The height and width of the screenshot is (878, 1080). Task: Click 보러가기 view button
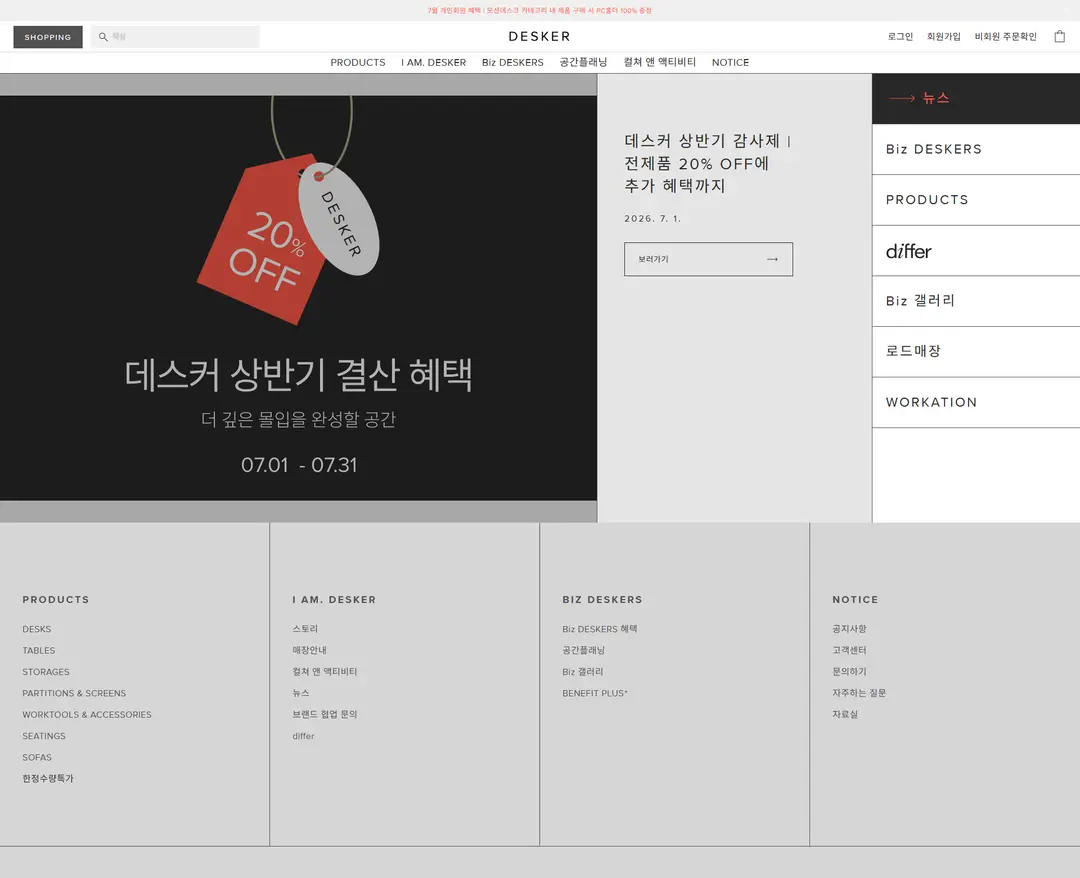(x=708, y=260)
